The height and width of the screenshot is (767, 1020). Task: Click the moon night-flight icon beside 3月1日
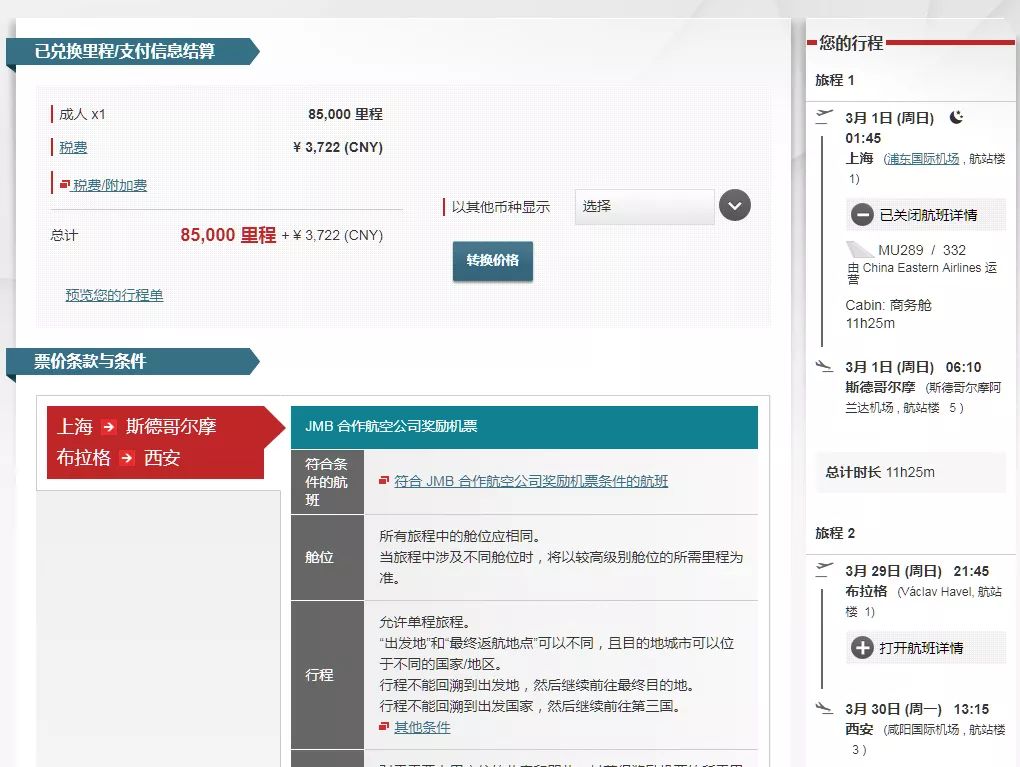point(956,116)
